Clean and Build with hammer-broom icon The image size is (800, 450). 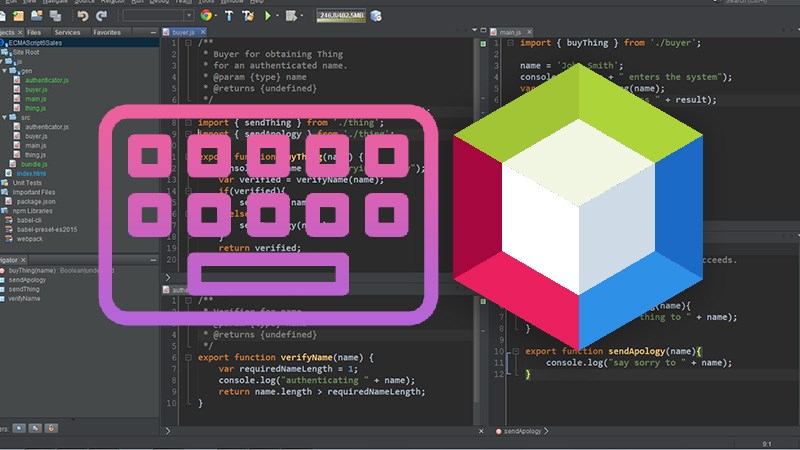(x=248, y=16)
